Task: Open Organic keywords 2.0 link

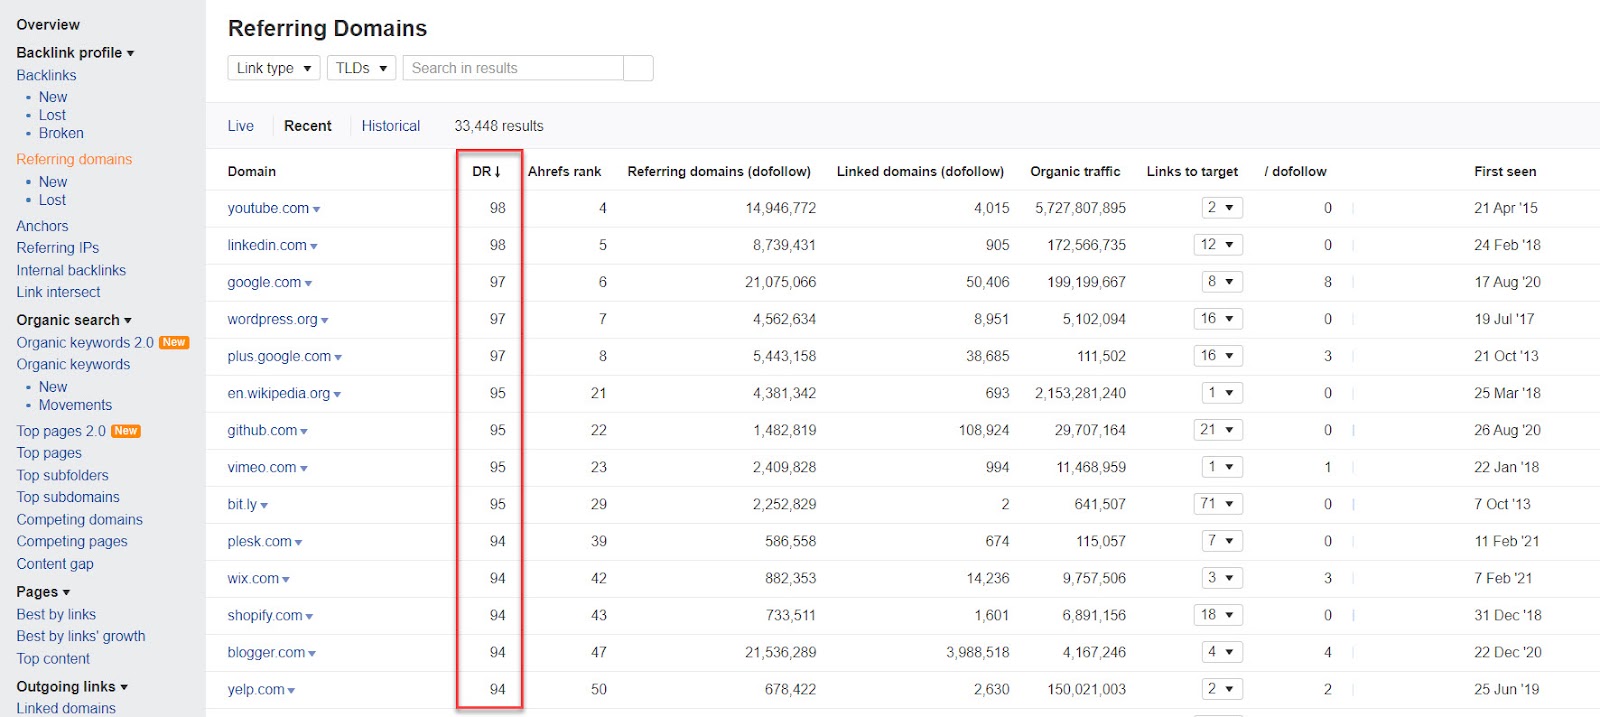Action: pos(85,343)
